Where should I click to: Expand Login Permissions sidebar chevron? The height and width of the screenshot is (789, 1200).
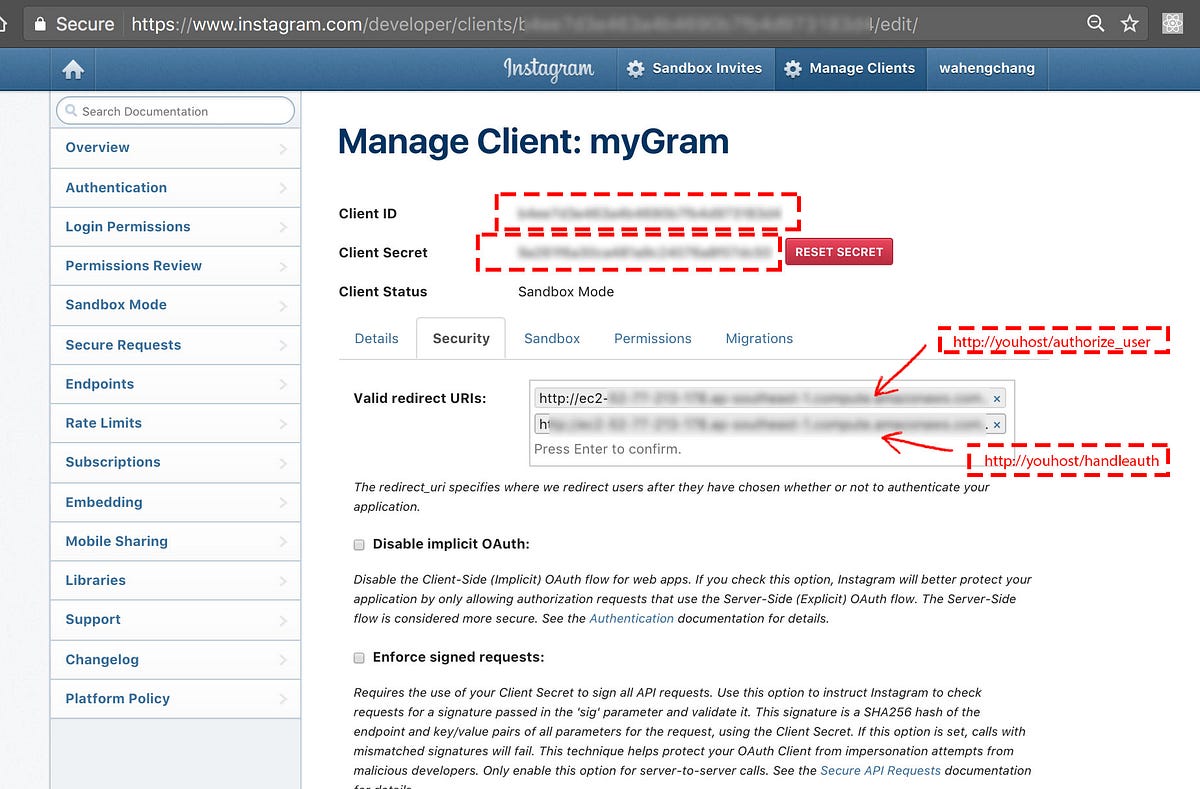pyautogui.click(x=284, y=227)
